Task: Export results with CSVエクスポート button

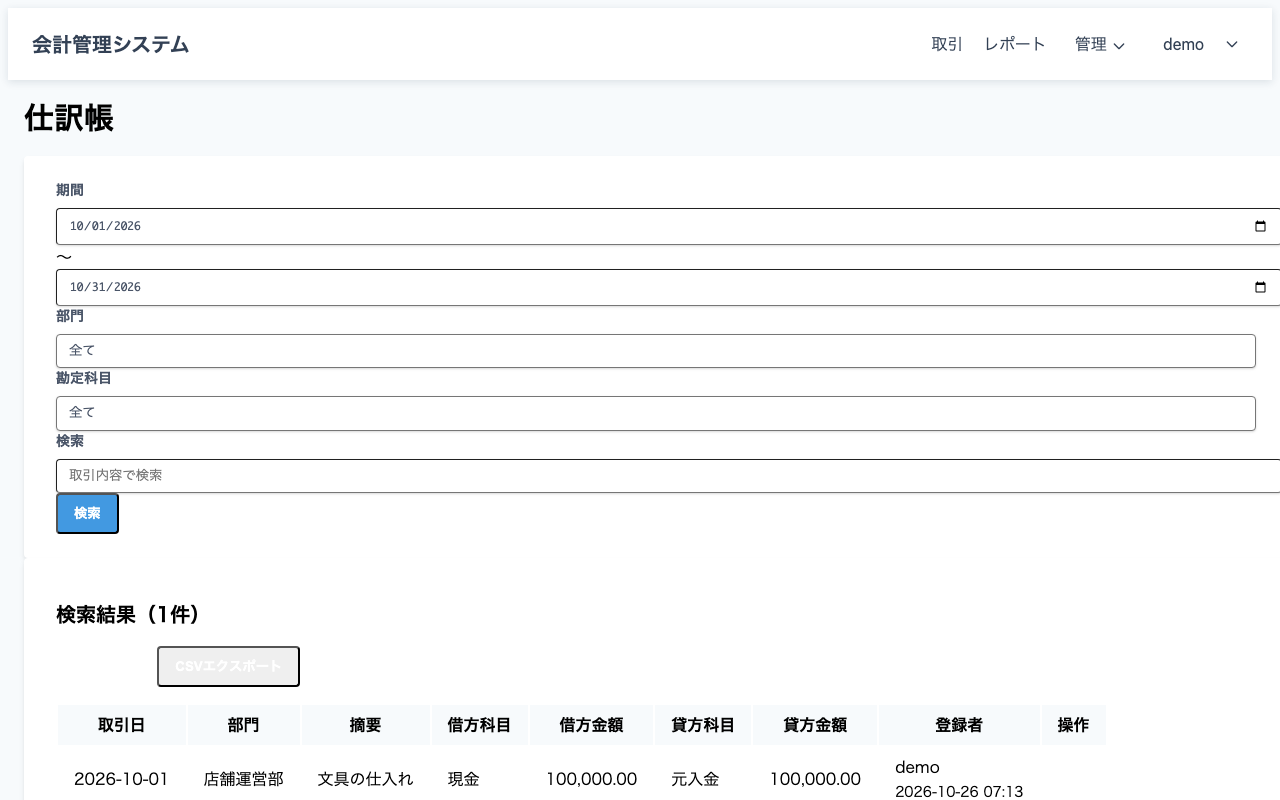Action: (x=228, y=667)
